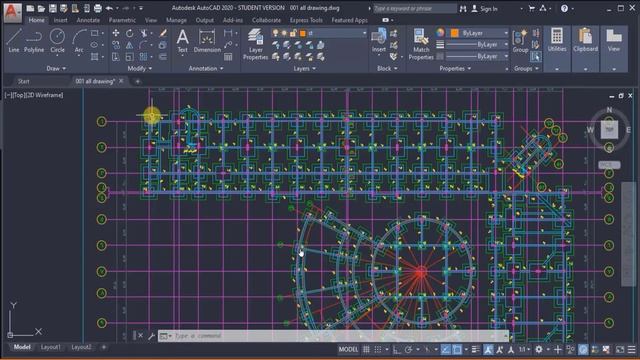Expand the Annotation panel dropdown
The width and height of the screenshot is (640, 360).
click(206, 69)
